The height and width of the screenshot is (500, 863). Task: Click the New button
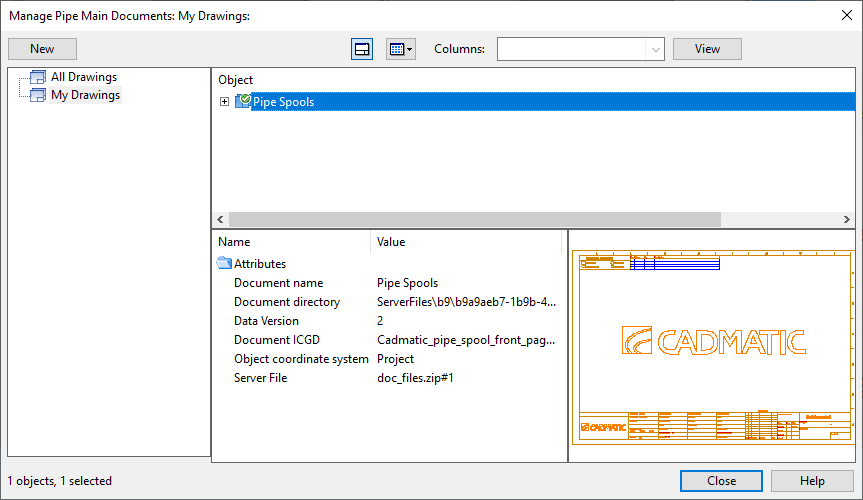[42, 49]
